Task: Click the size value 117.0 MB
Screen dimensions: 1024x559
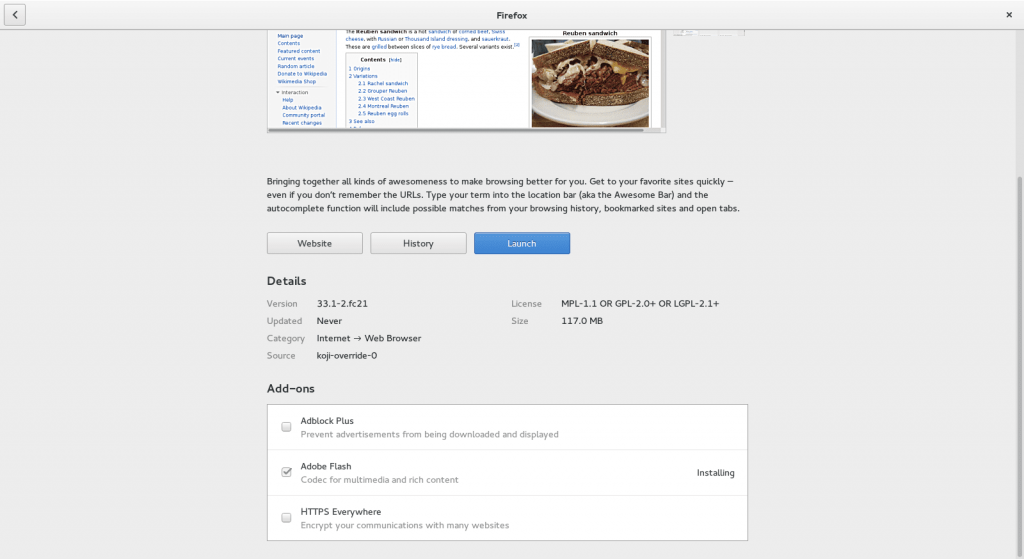Action: tap(582, 321)
